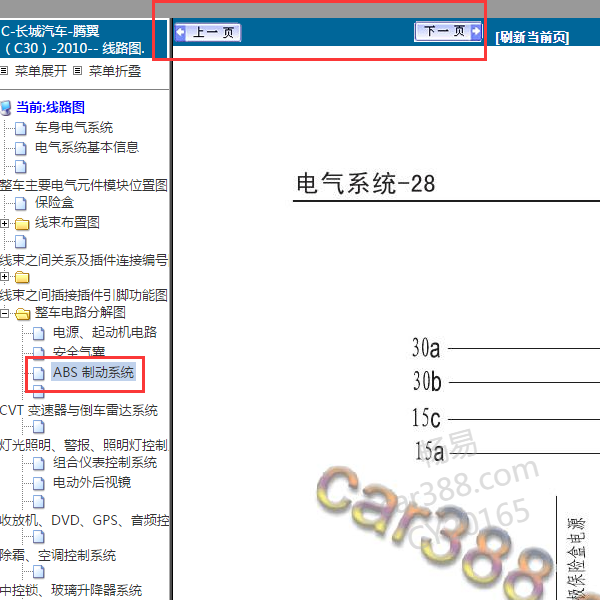Screen dimensions: 600x600
Task: Open 电动外后视镜 page
Action: (x=92, y=483)
